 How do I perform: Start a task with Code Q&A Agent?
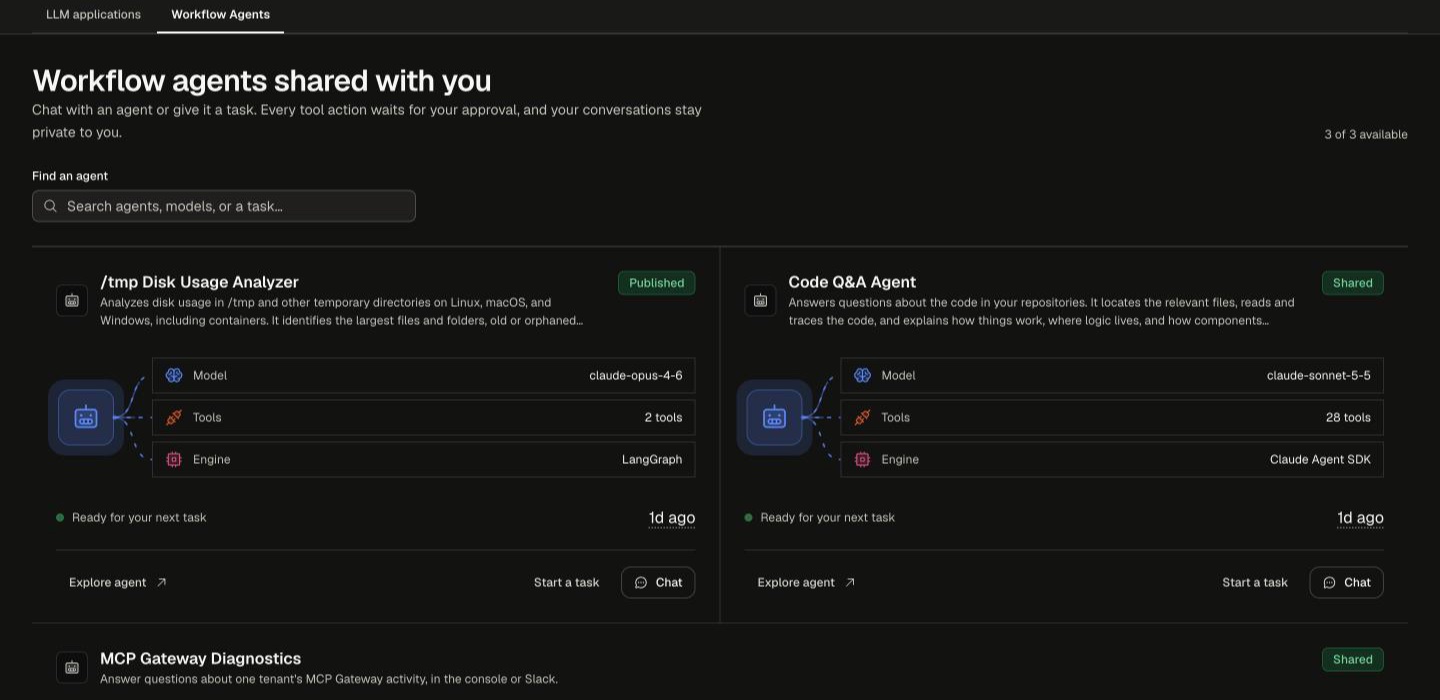click(1255, 582)
